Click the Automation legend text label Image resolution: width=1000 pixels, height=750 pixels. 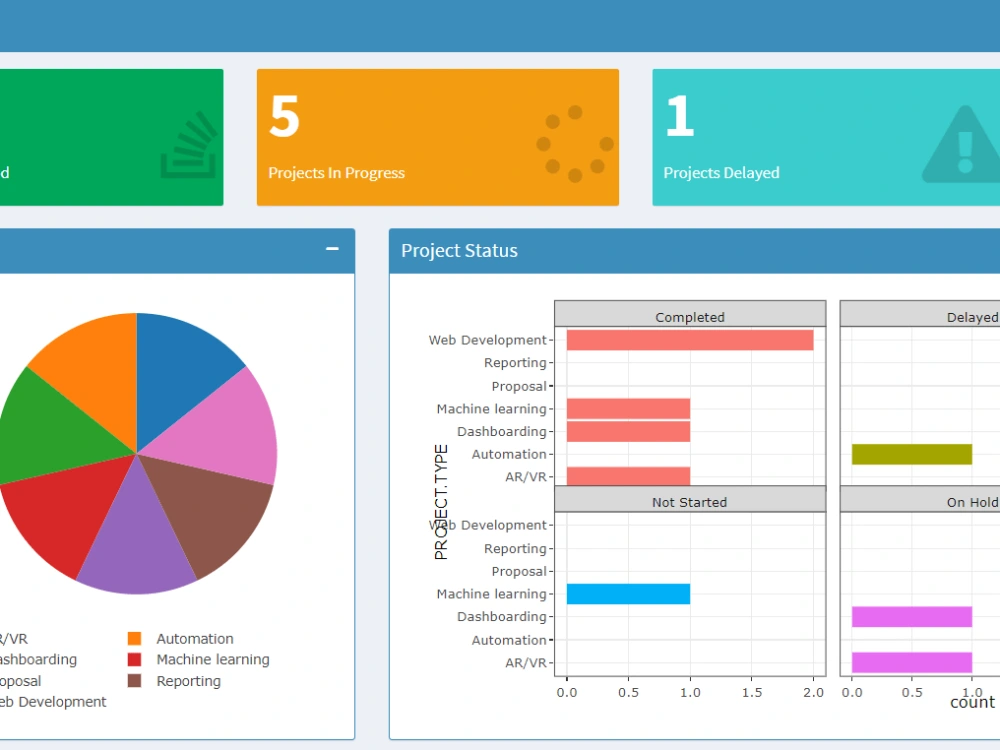[196, 638]
